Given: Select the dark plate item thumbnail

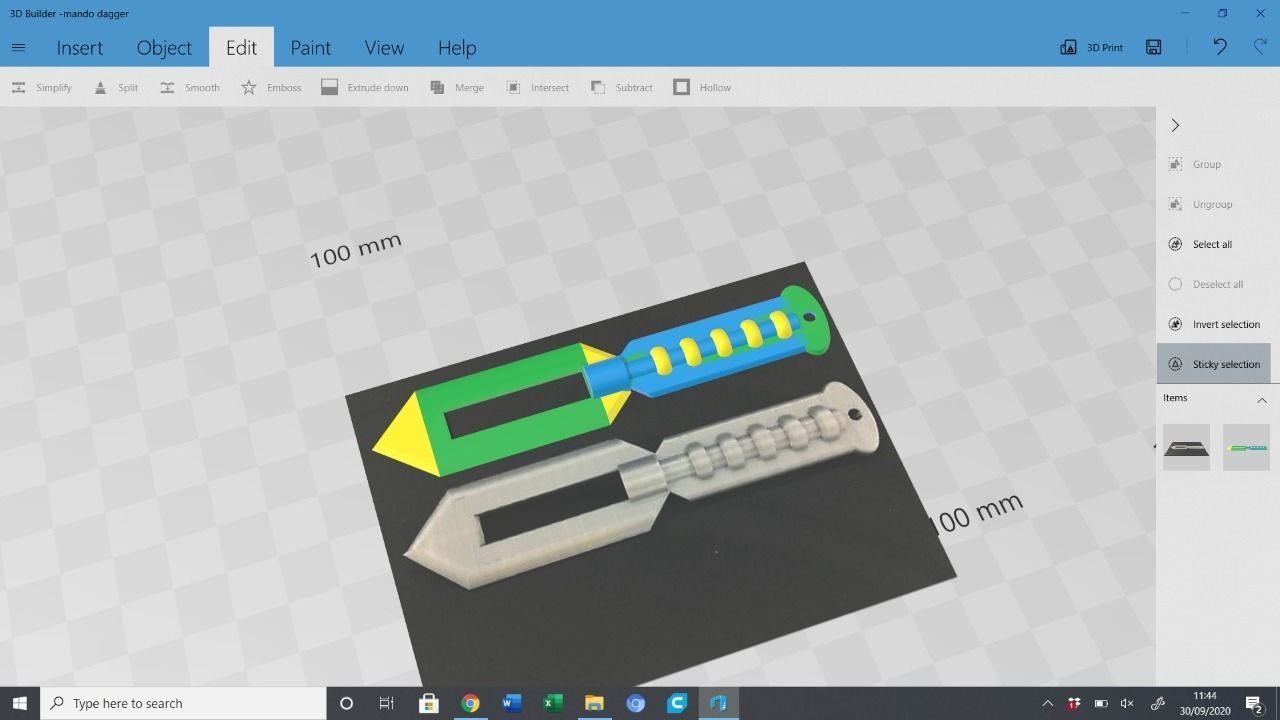Looking at the screenshot, I should tap(1186, 447).
